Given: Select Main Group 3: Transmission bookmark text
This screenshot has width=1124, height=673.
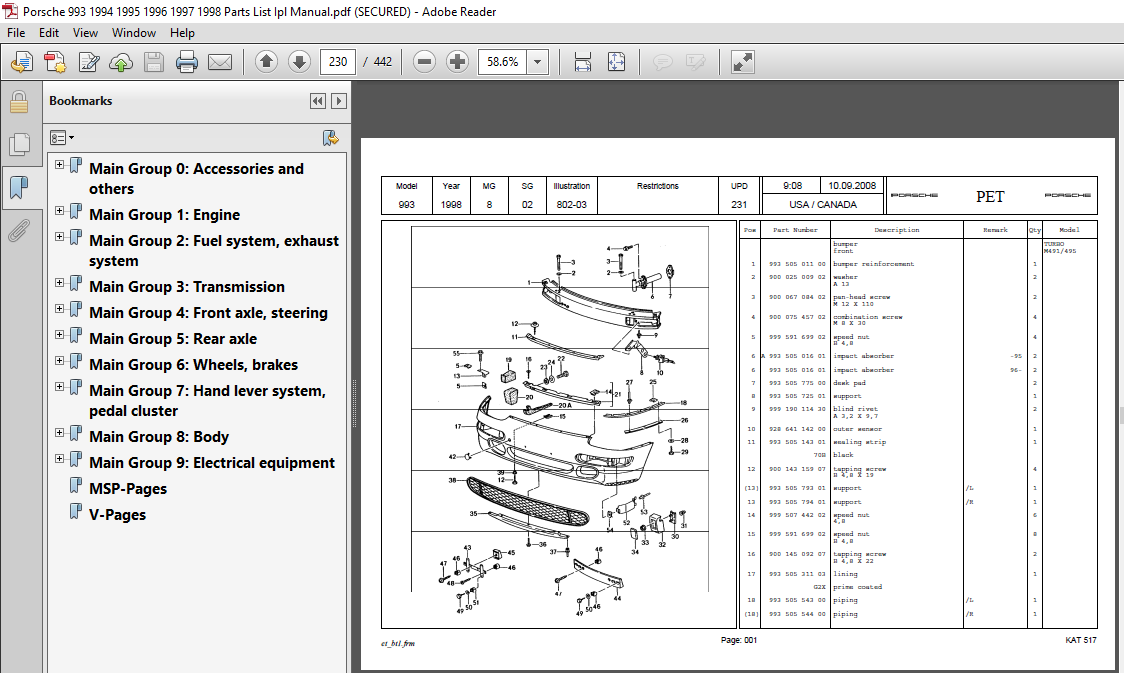Looking at the screenshot, I should [187, 287].
